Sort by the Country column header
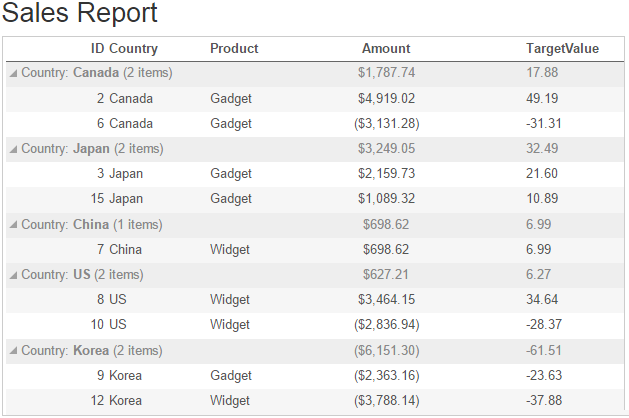 (133, 48)
